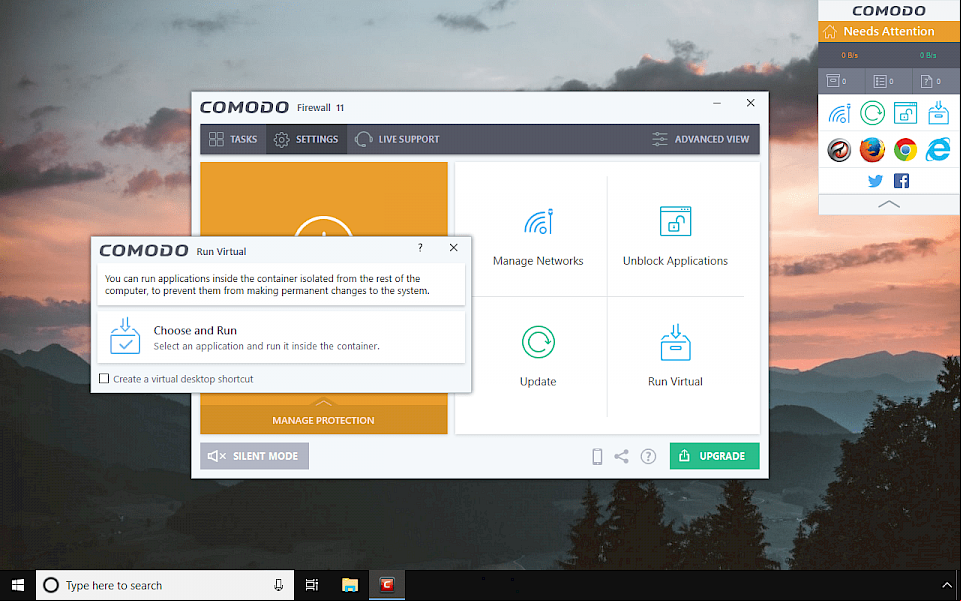Image resolution: width=961 pixels, height=601 pixels.
Task: Open the Tasks tab
Action: click(233, 139)
